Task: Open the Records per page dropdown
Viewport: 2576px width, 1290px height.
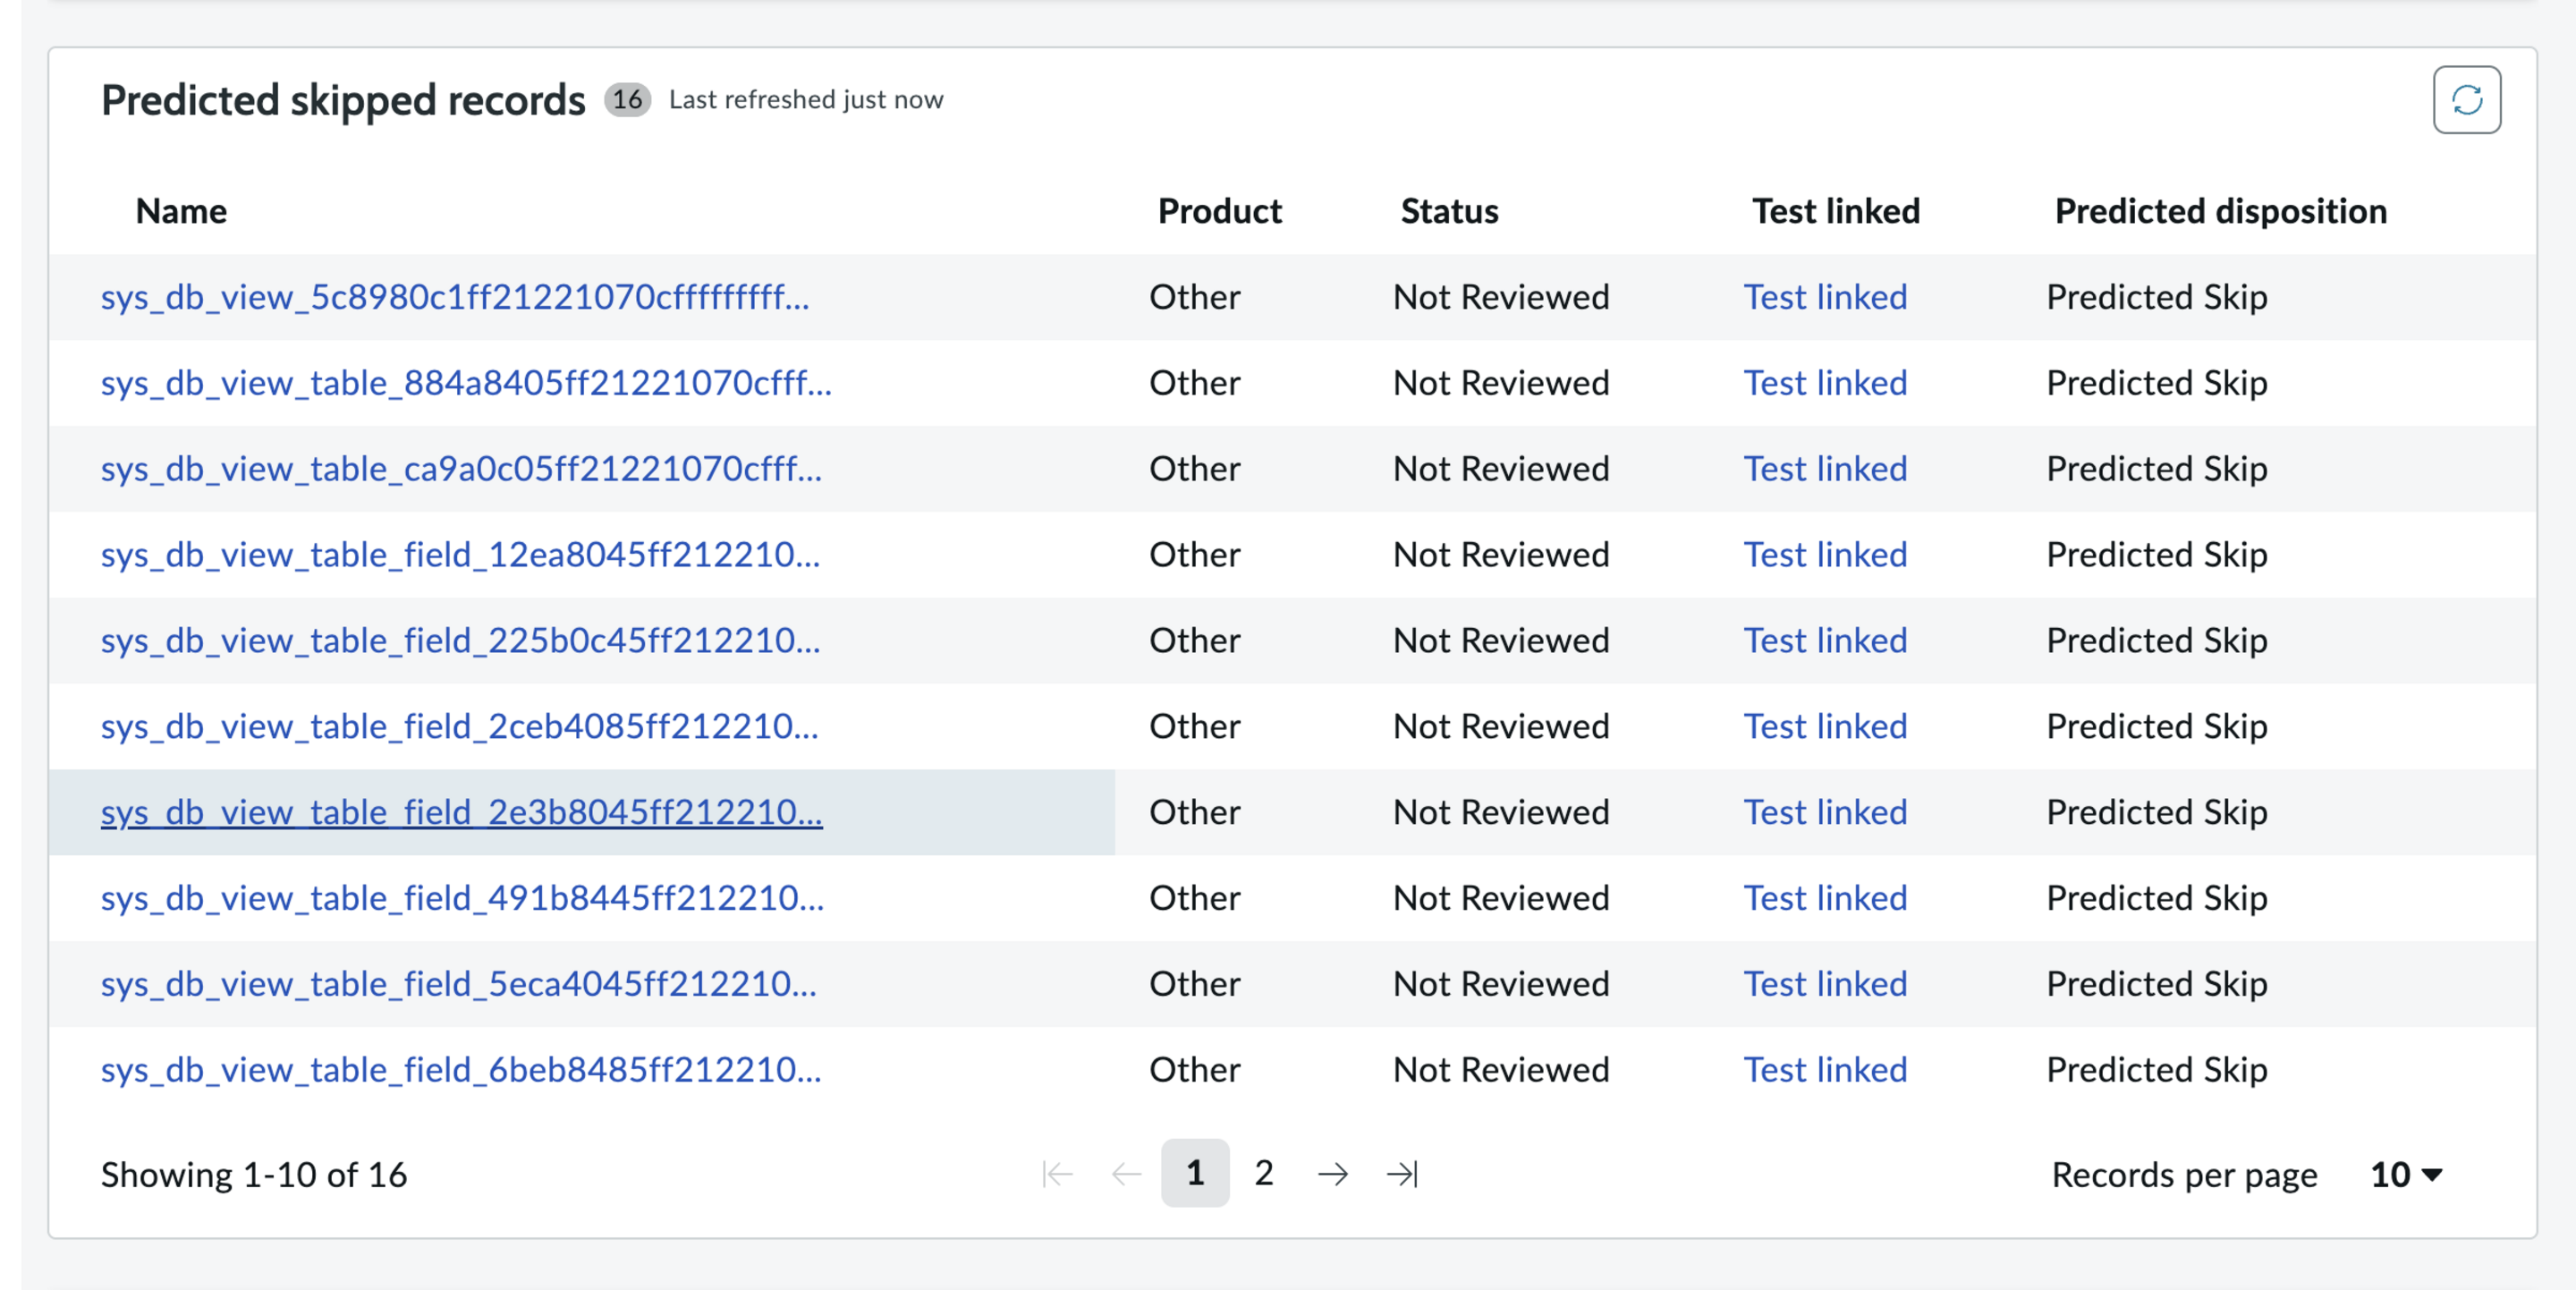Action: click(2406, 1174)
